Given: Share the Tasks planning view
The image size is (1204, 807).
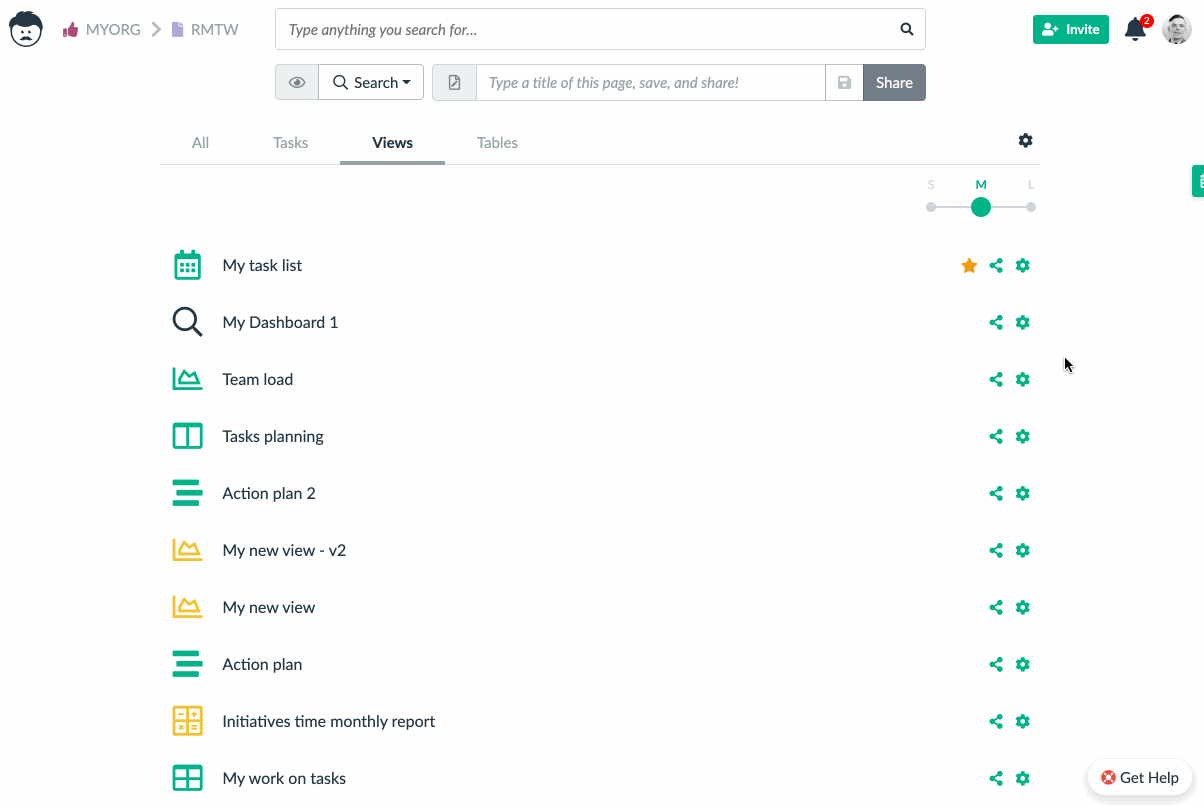Looking at the screenshot, I should [996, 436].
